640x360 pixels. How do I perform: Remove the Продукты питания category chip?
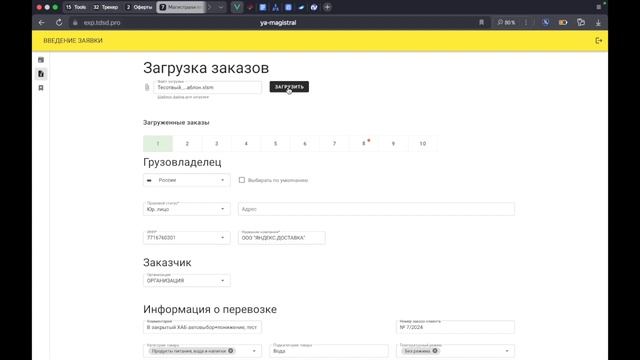coord(231,351)
